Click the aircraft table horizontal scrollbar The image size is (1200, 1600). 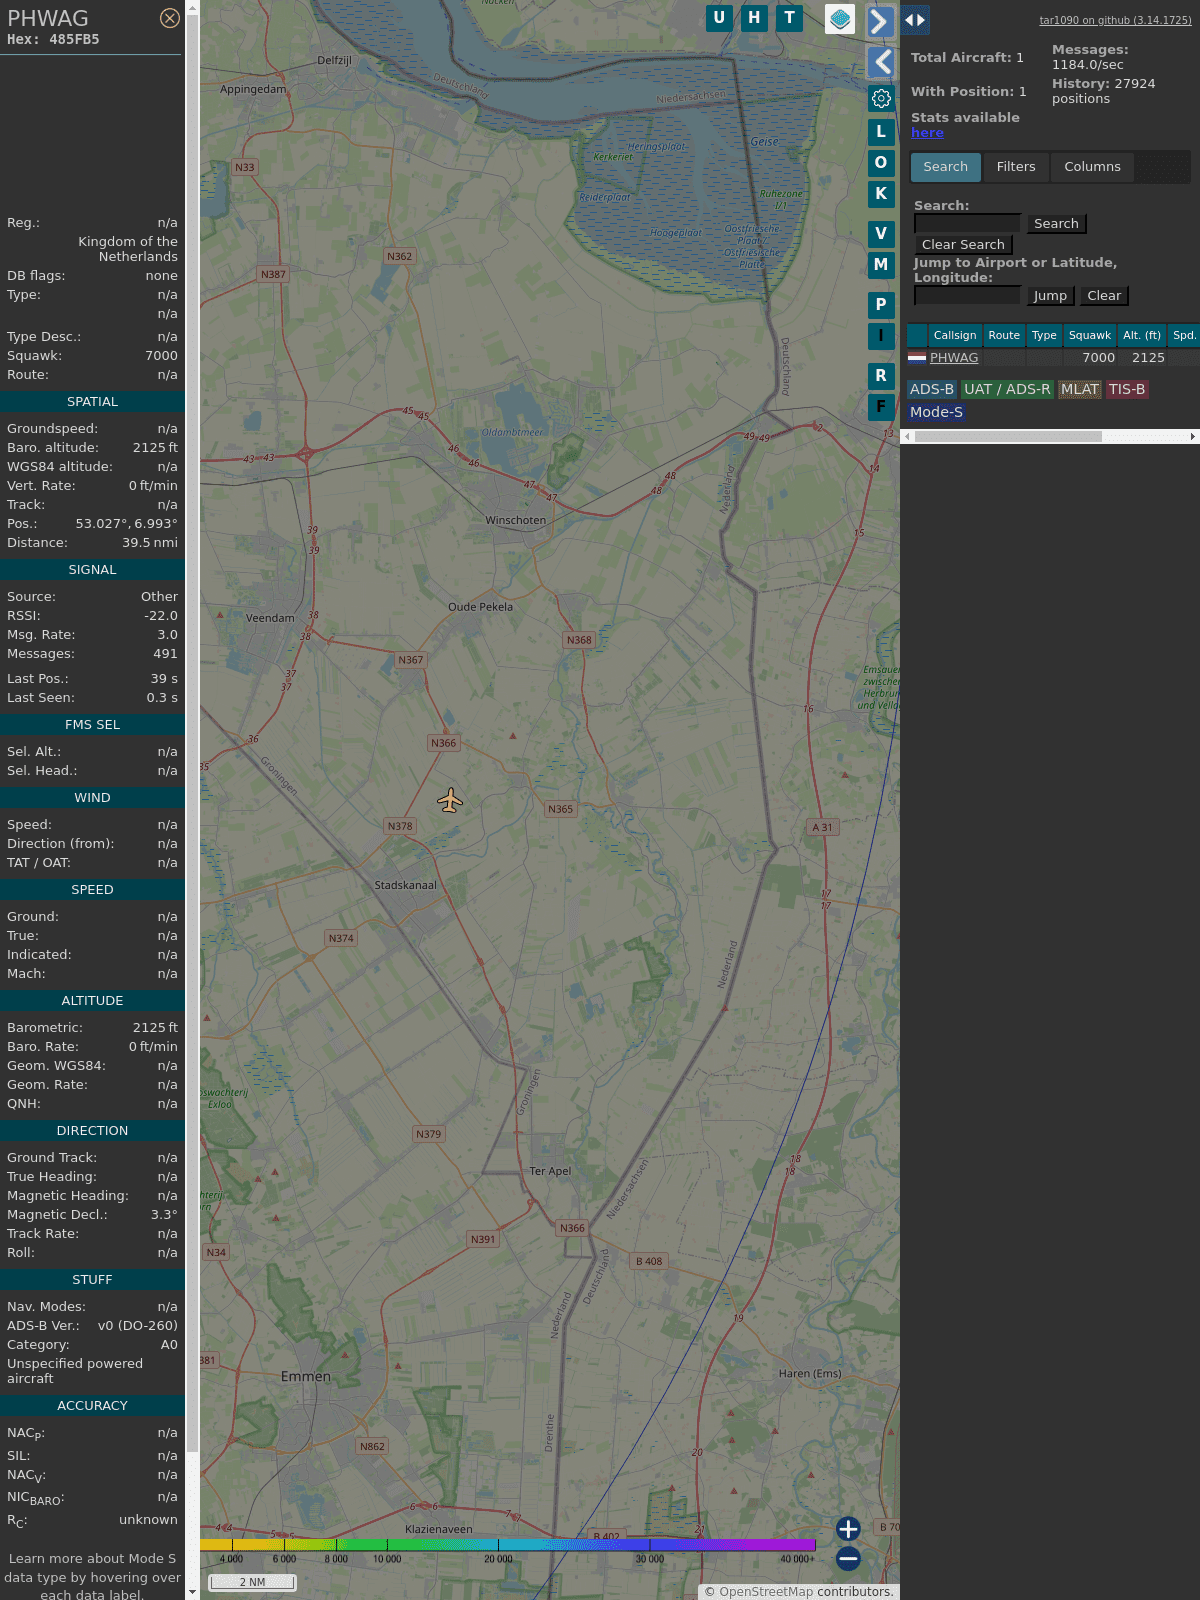[1008, 437]
